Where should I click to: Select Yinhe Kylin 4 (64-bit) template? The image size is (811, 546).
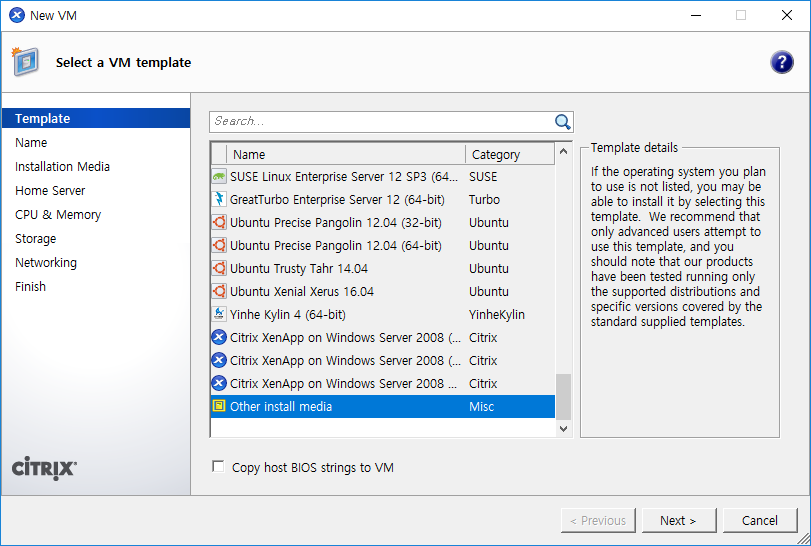click(383, 314)
